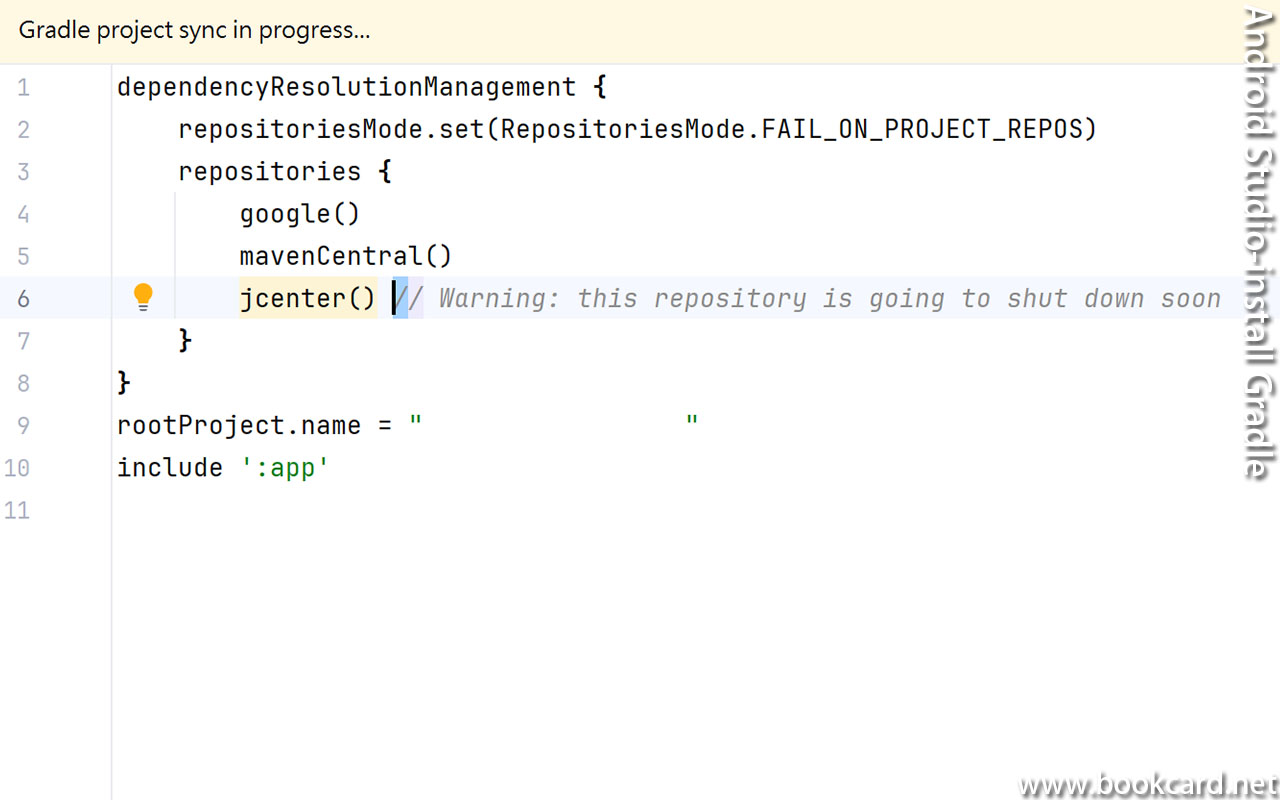Click repositoriesMode.set method call
Image resolution: width=1280 pixels, height=800 pixels.
click(330, 129)
